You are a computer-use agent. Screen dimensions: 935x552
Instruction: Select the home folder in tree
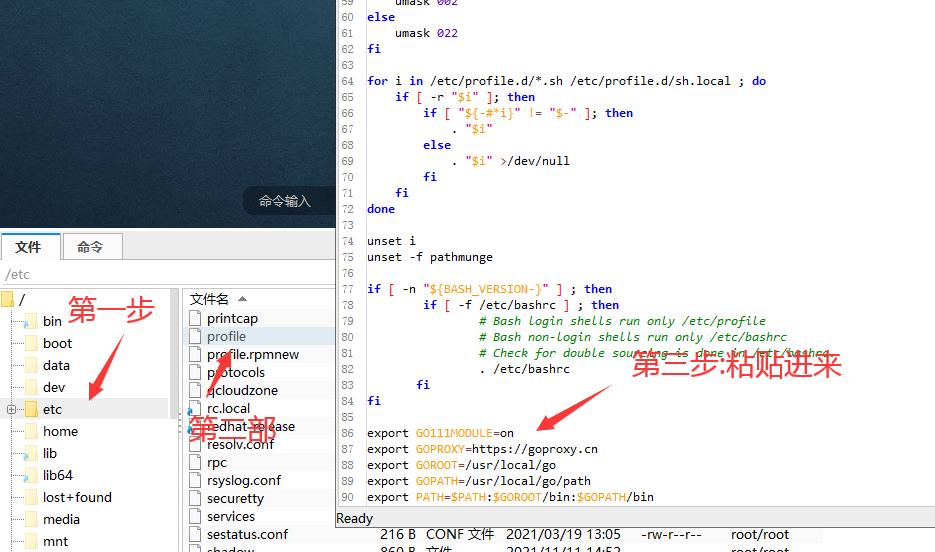[x=60, y=432]
